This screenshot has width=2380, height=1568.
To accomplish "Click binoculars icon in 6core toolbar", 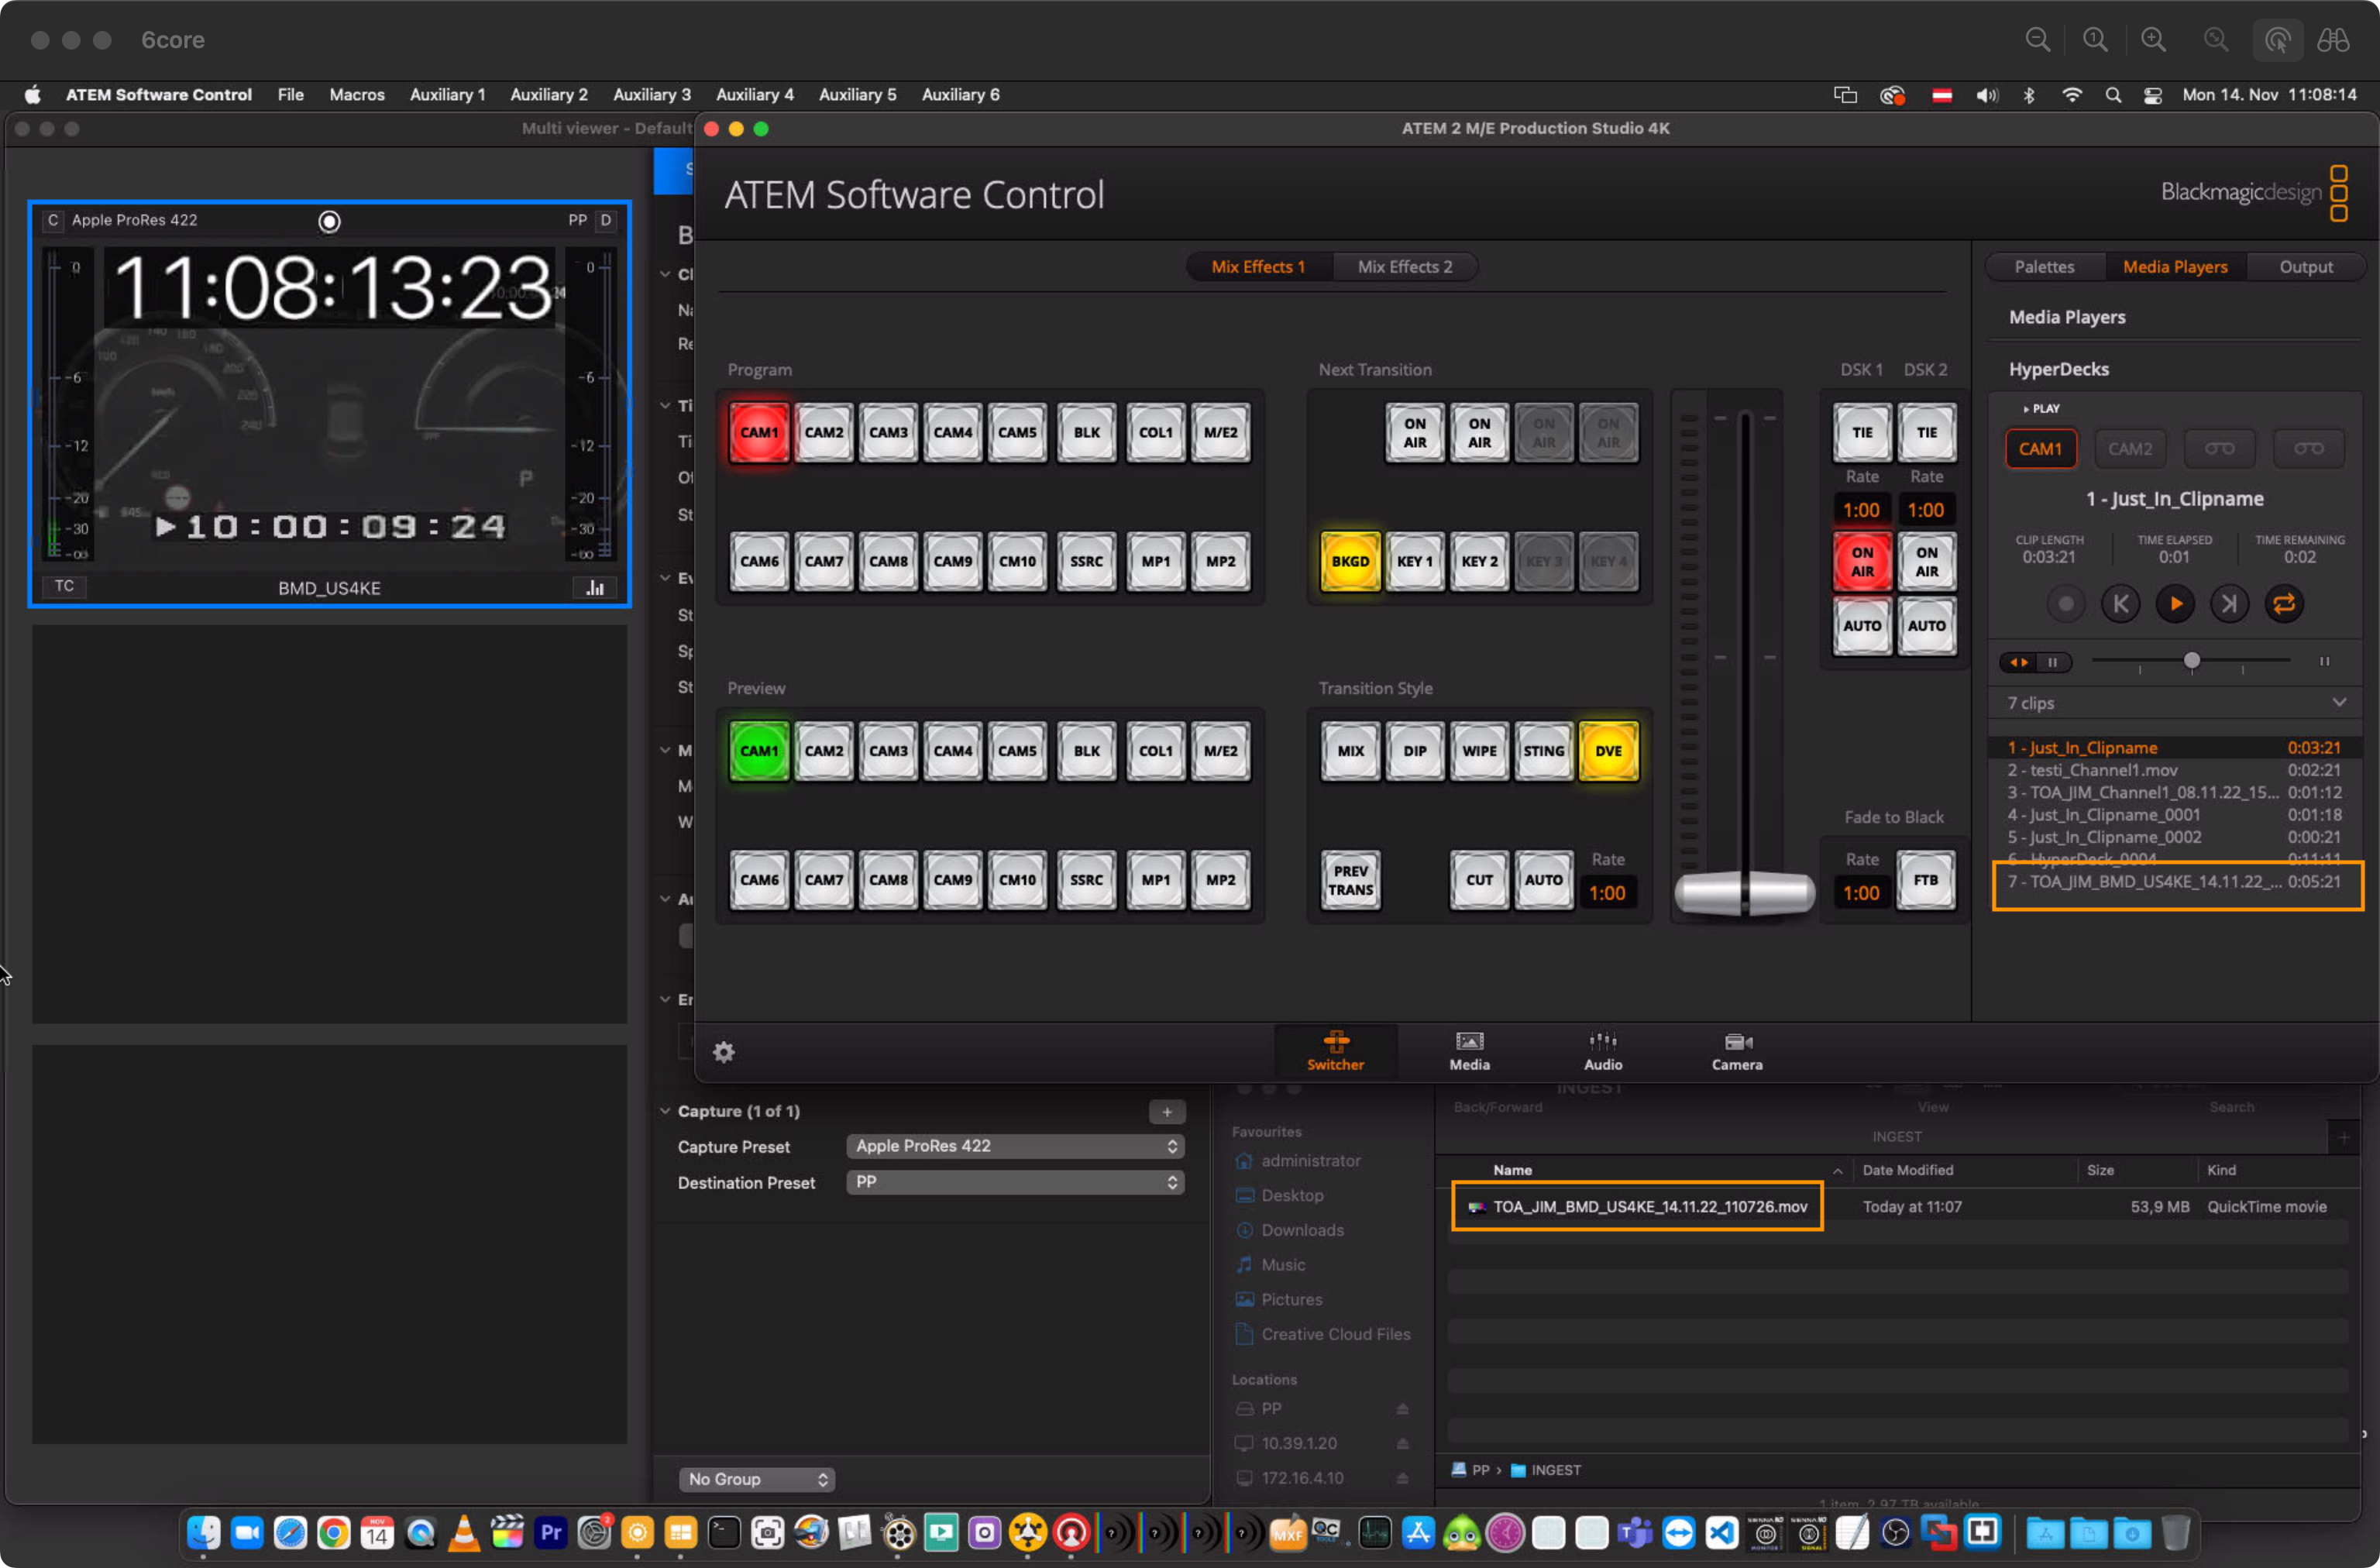I will pos(2333,40).
